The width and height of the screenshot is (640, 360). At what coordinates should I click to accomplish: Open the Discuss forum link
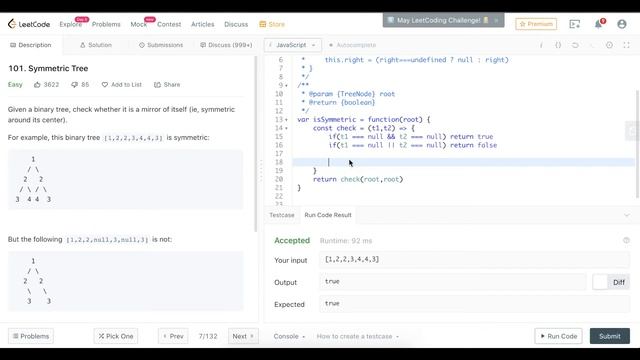236,24
